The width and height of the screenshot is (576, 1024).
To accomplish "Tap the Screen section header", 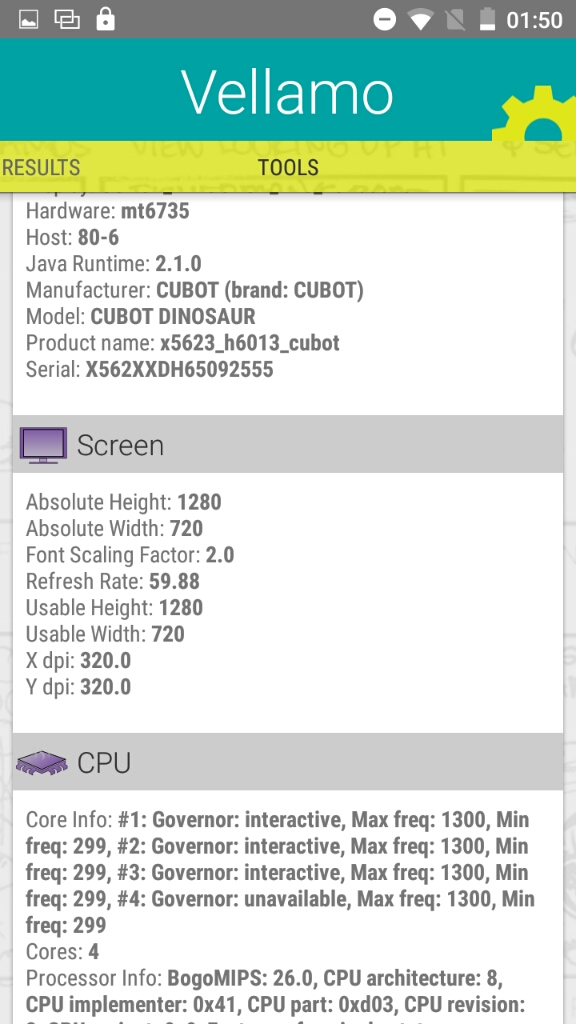I will [288, 444].
